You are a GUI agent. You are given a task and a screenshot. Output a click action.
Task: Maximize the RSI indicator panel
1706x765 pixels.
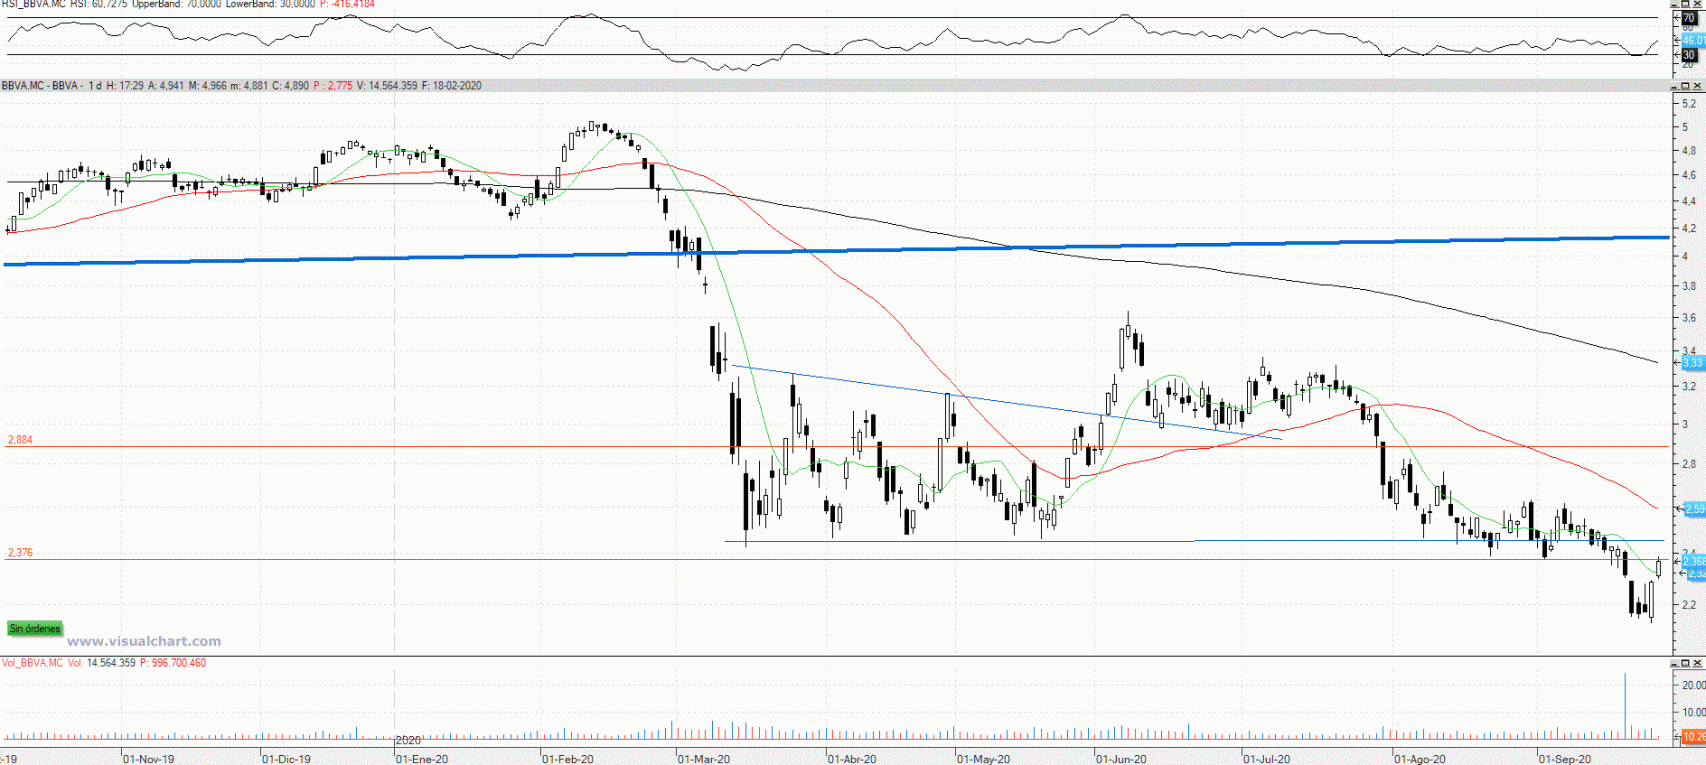pos(1685,4)
